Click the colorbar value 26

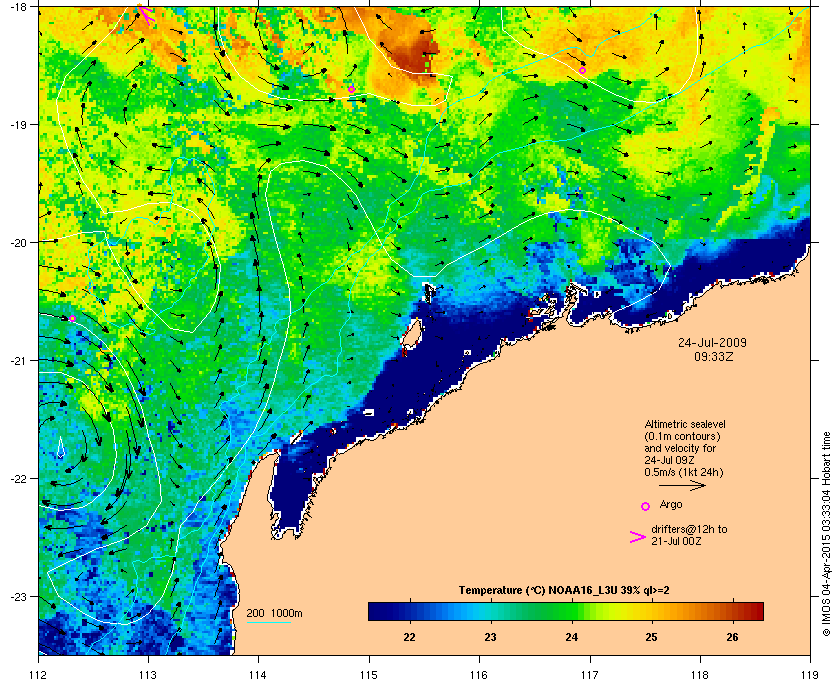(x=732, y=637)
